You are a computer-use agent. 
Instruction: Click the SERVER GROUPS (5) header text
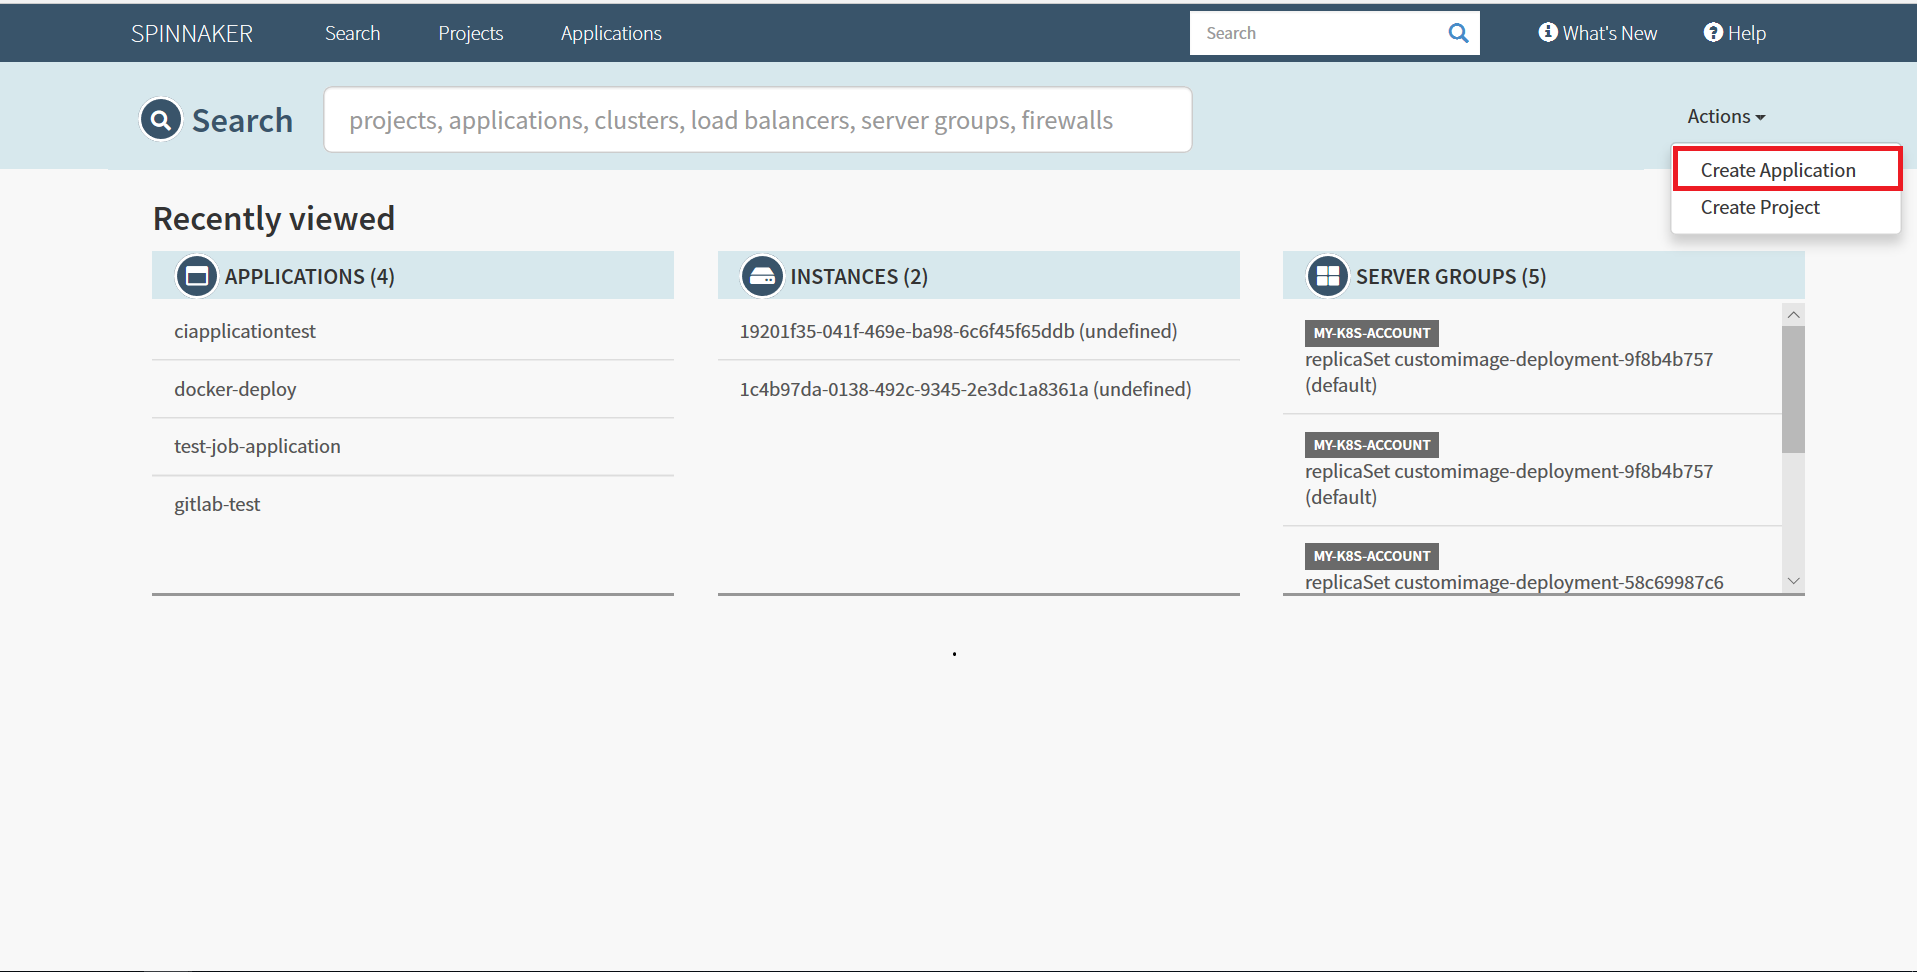point(1451,276)
